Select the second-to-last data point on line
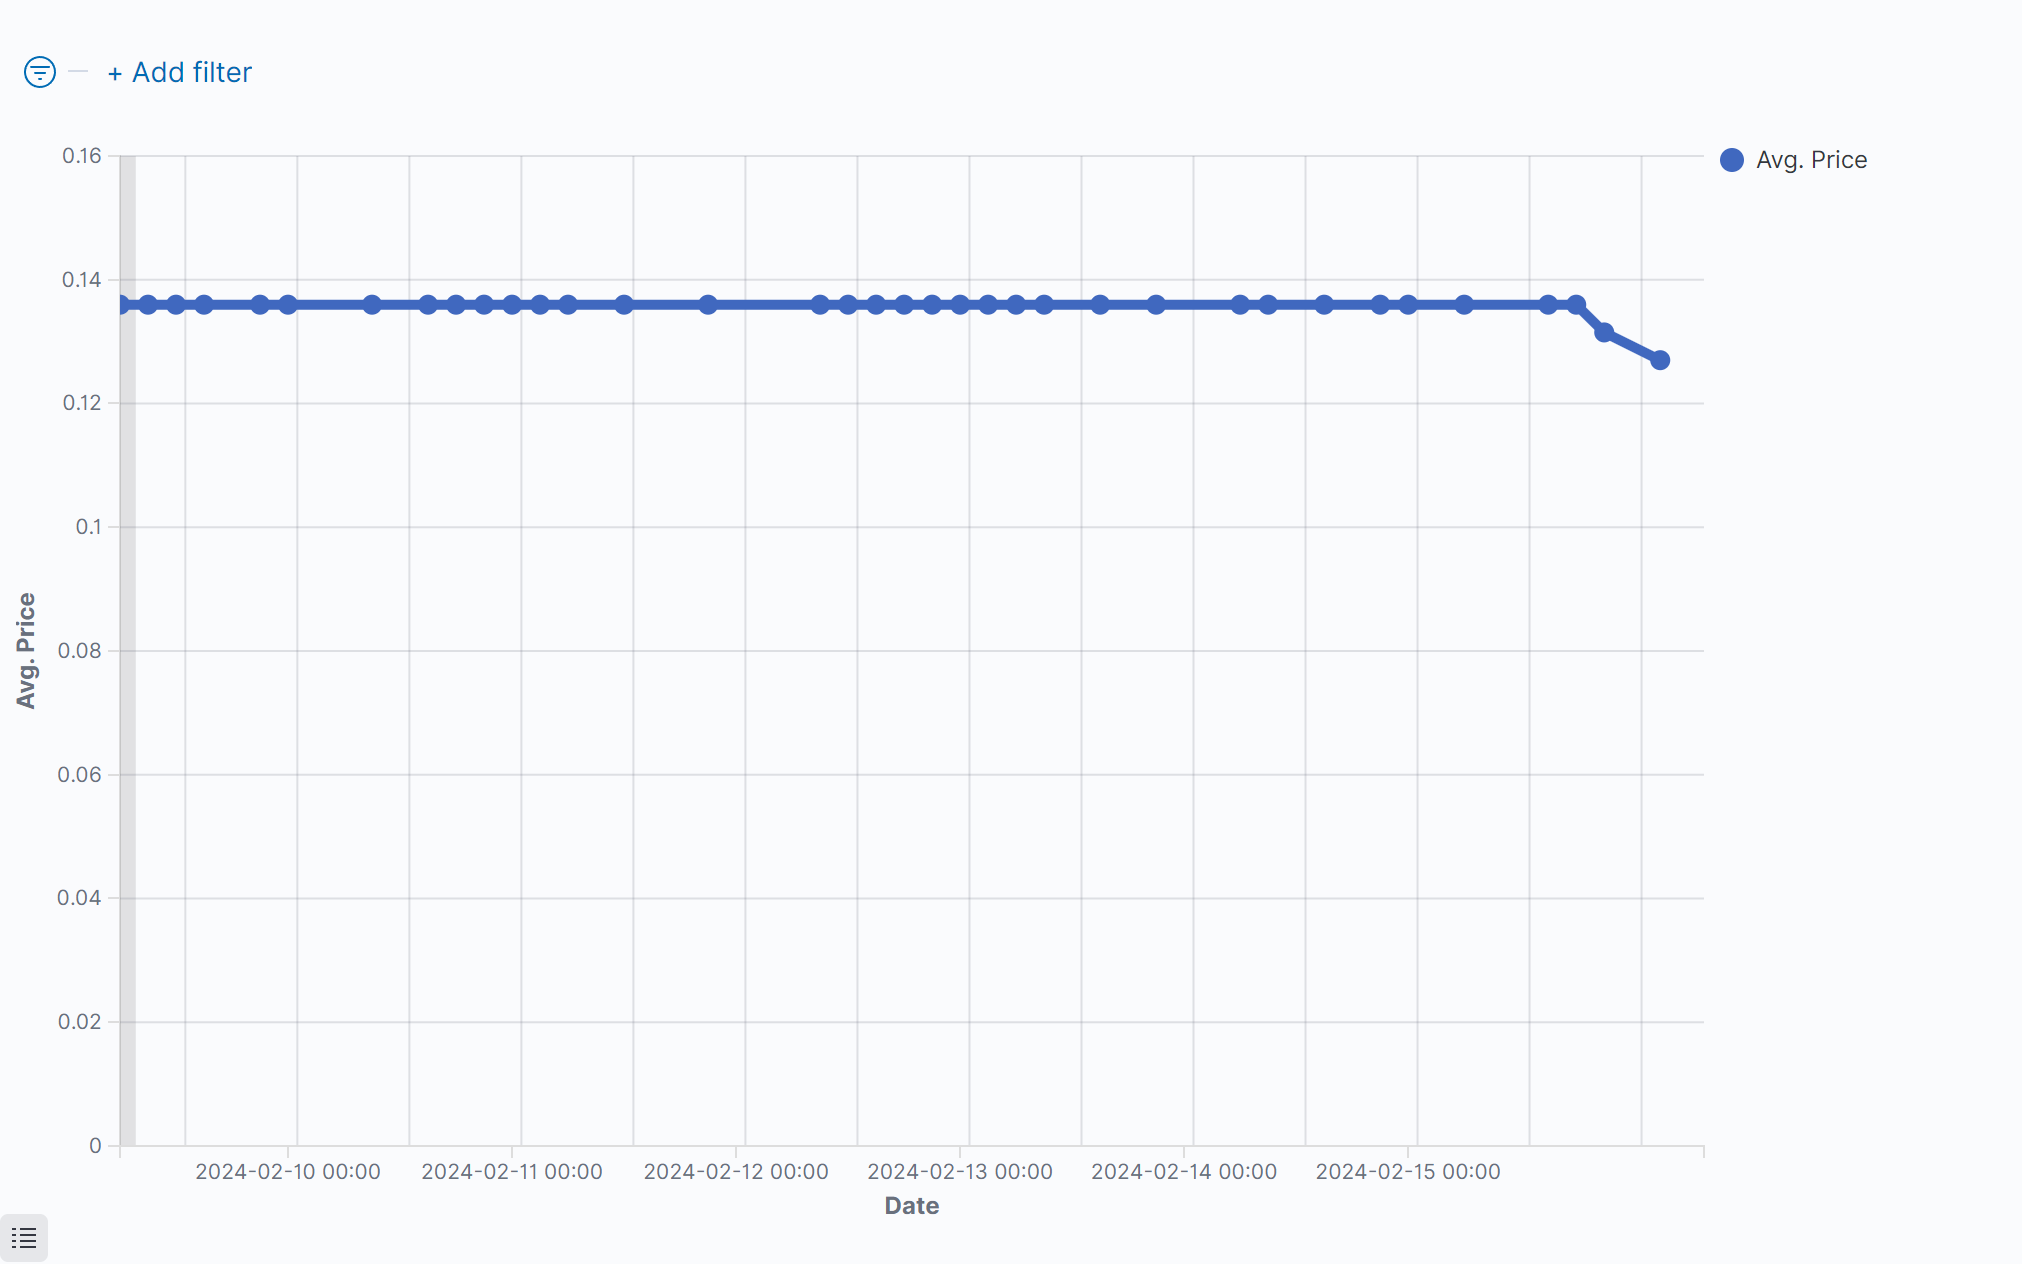This screenshot has width=2022, height=1264. click(x=1604, y=332)
